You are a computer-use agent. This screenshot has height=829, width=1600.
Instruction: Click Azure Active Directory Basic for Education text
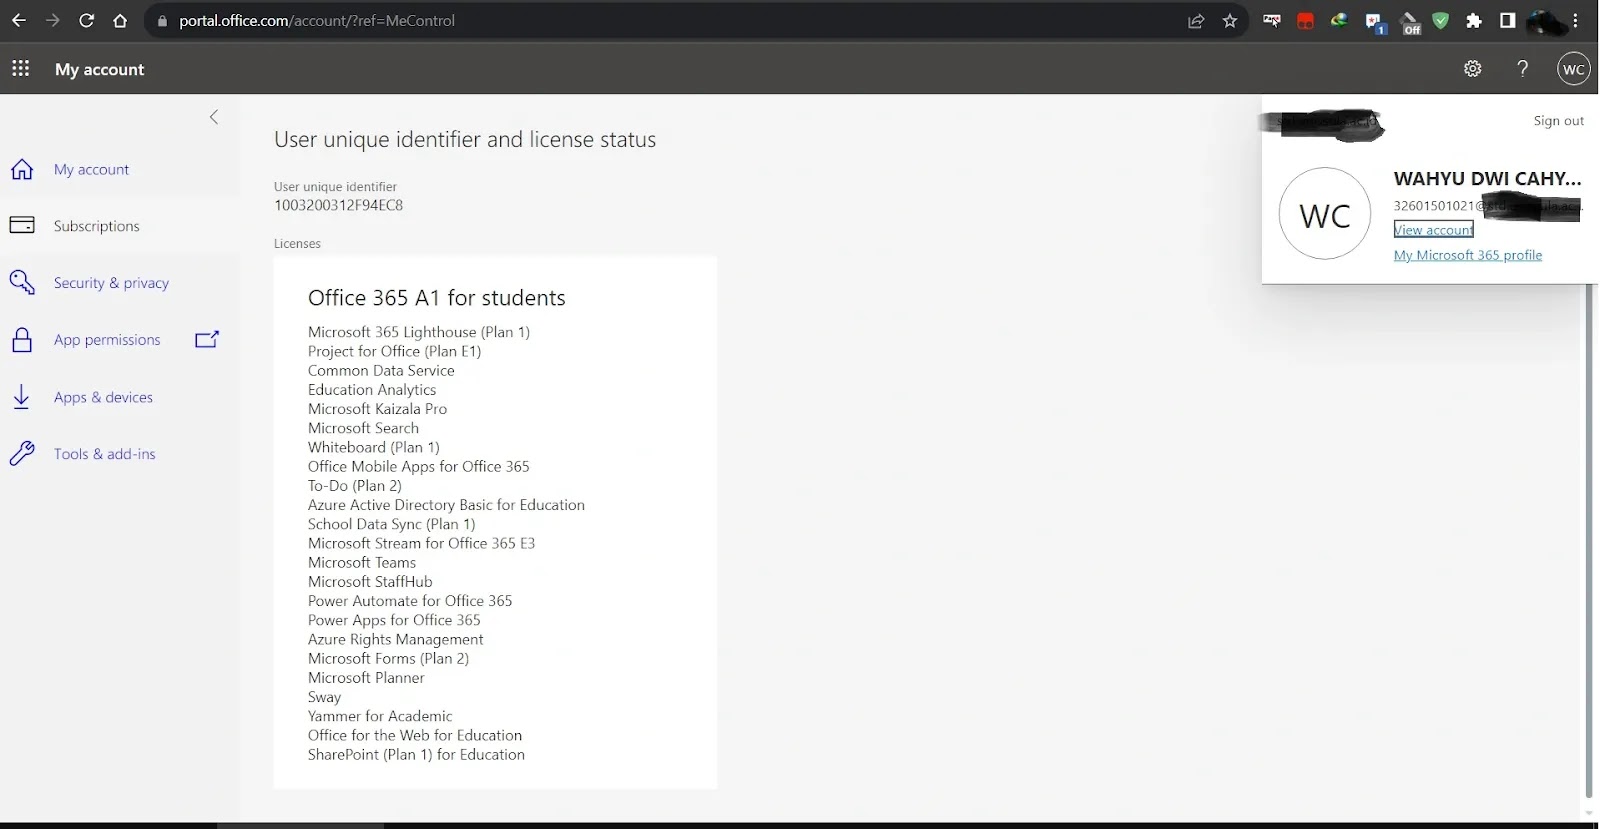(x=446, y=505)
